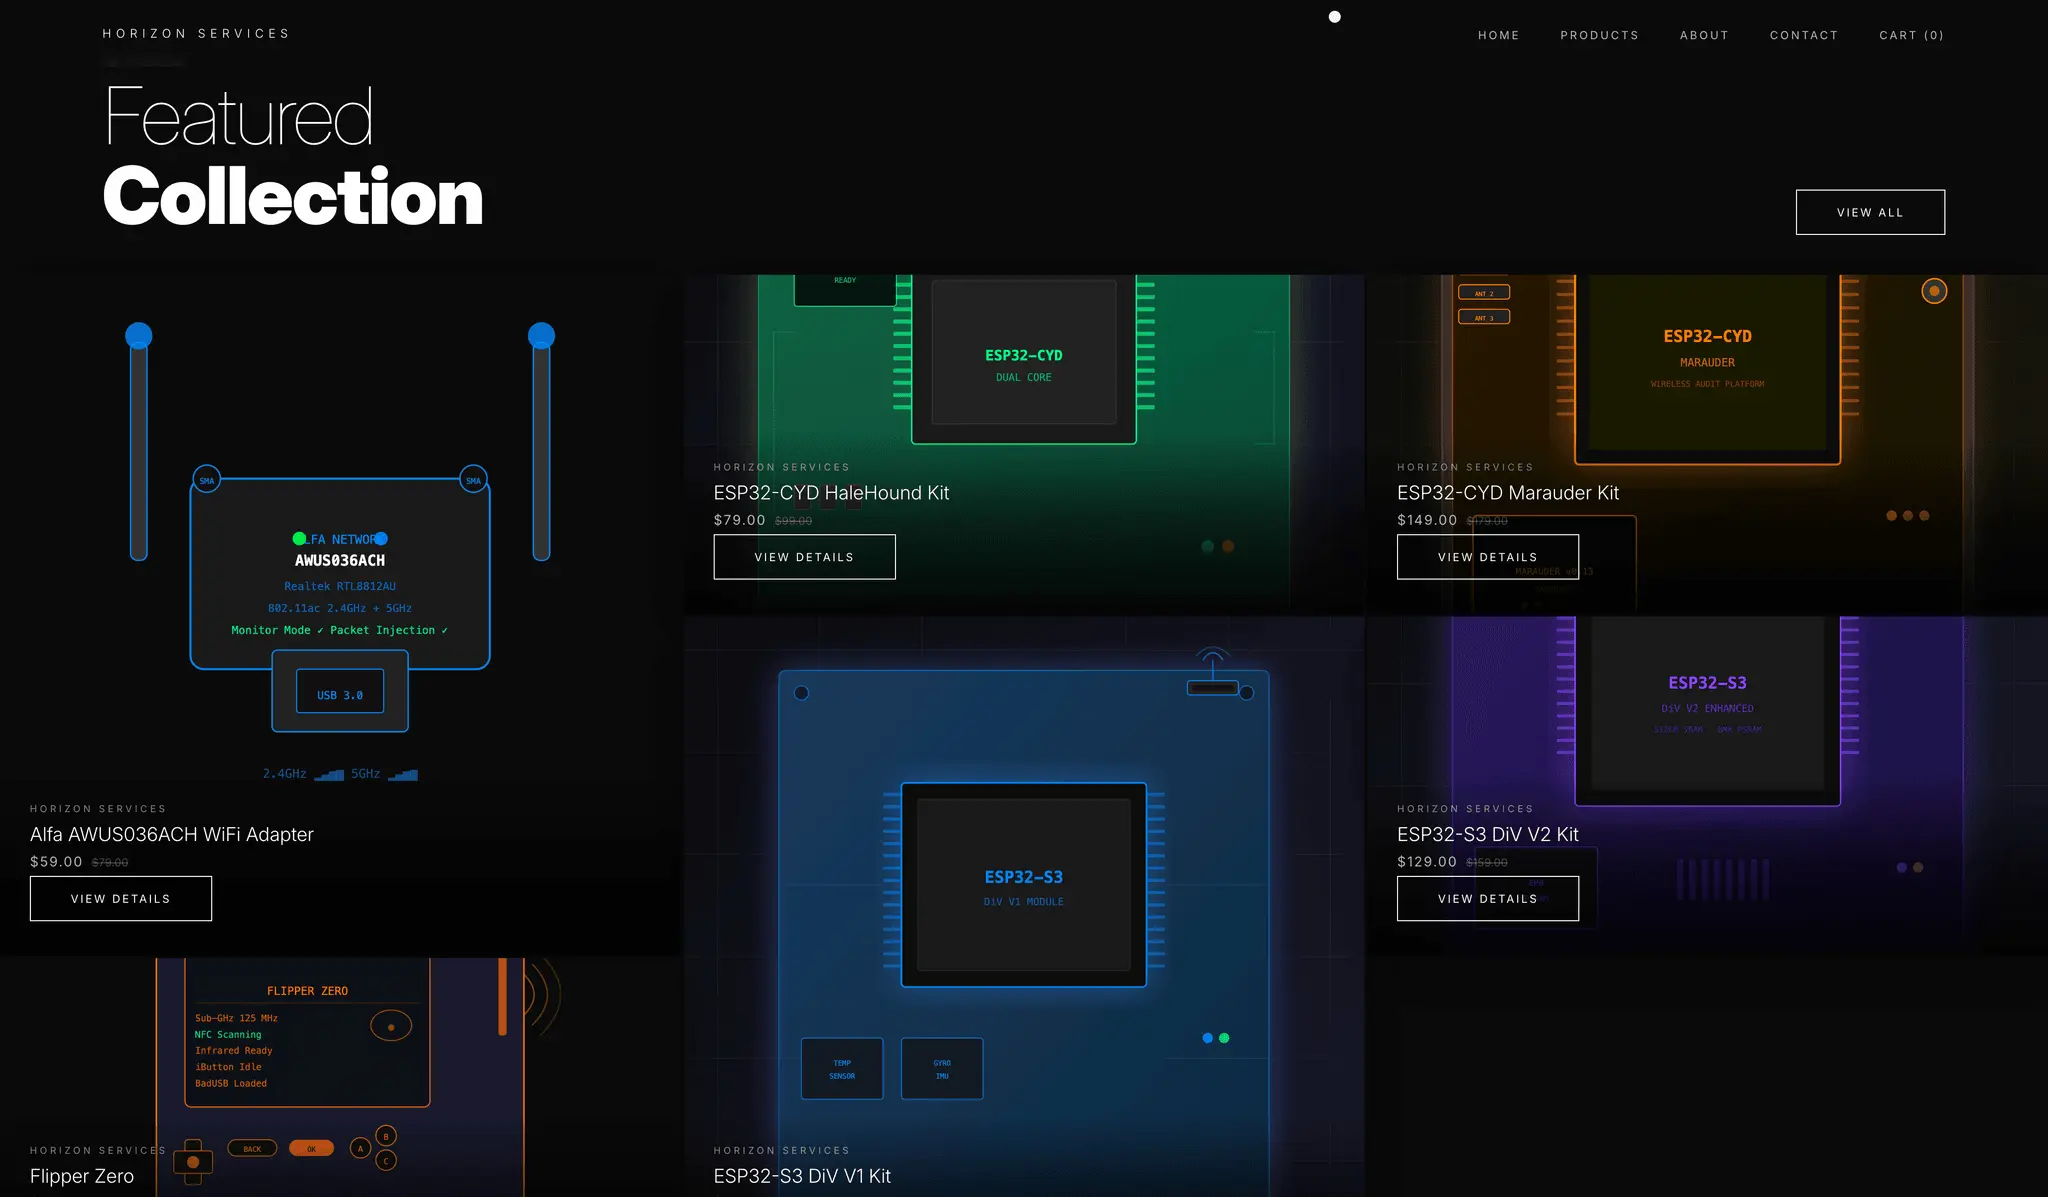Click the Horizon Services logo text
The image size is (2048, 1197).
[x=196, y=33]
